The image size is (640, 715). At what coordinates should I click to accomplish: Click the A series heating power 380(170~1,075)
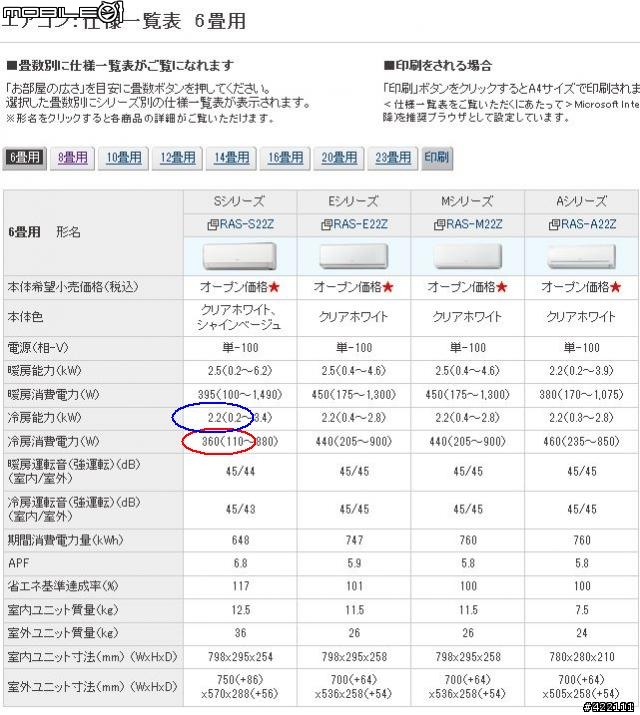[581, 394]
